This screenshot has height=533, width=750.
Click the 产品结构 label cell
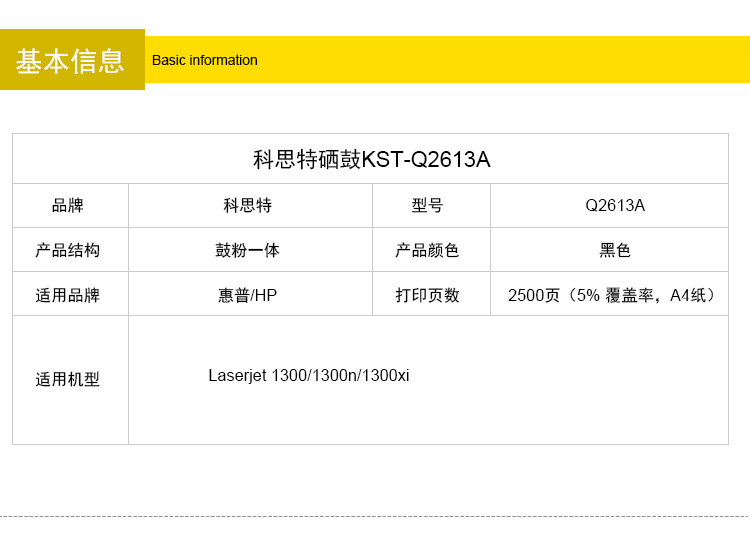click(x=68, y=250)
